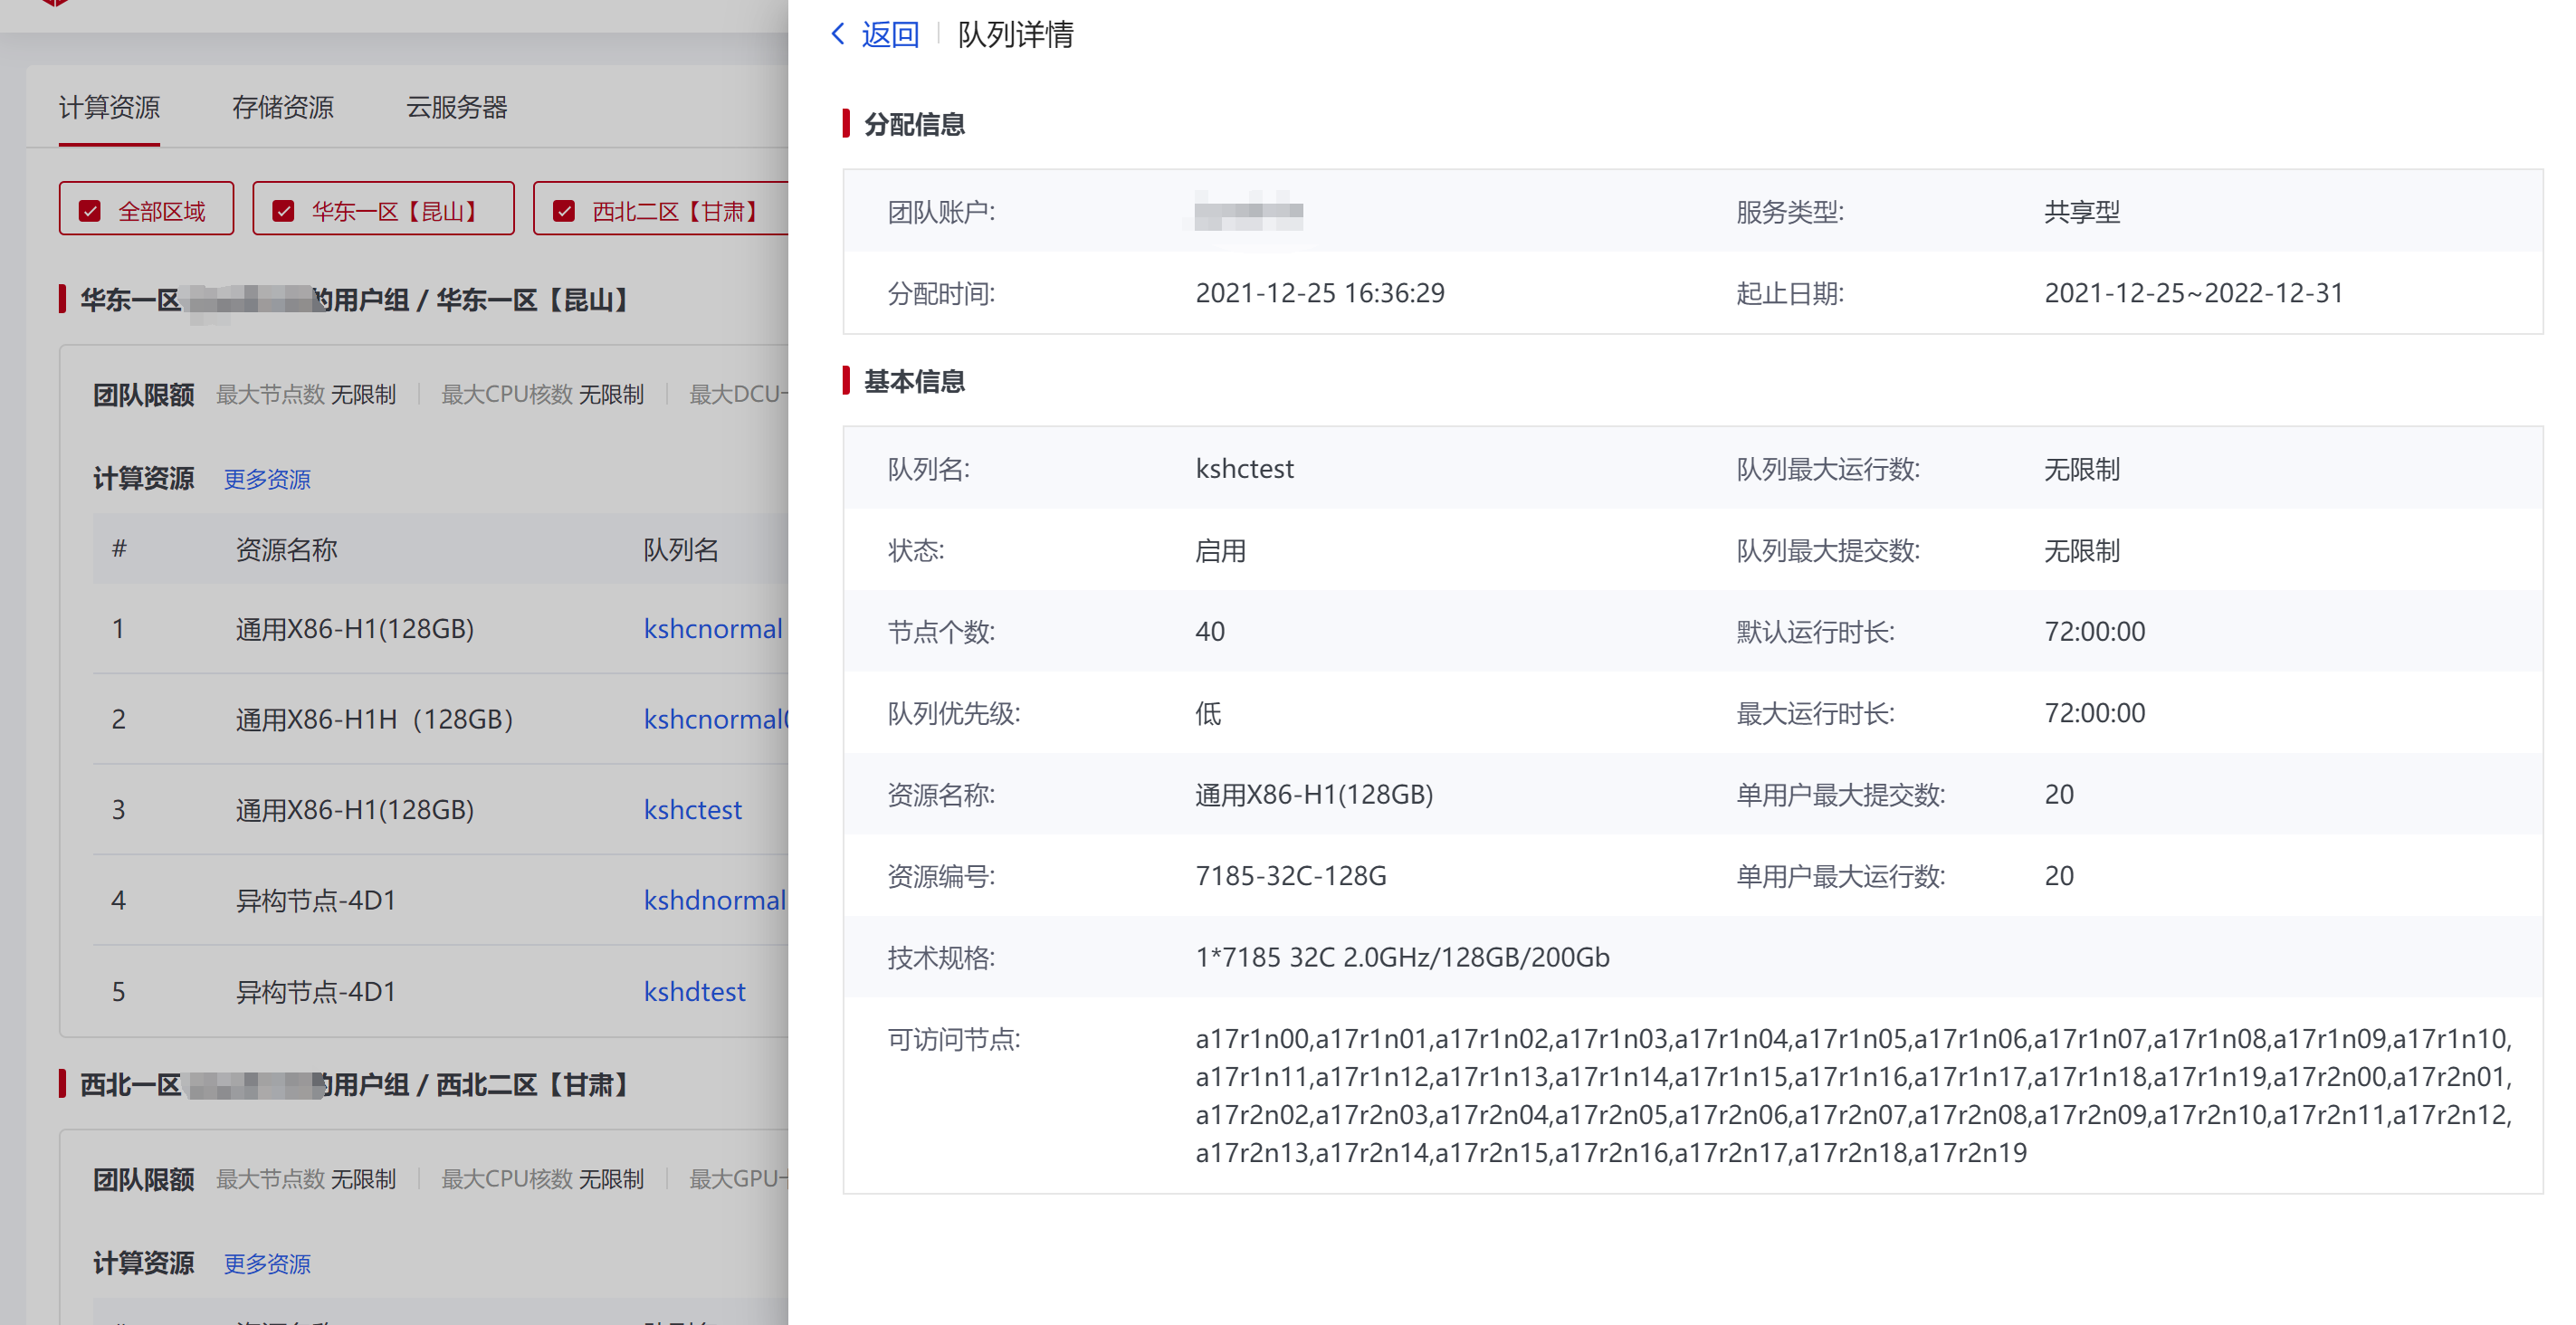This screenshot has width=2576, height=1325.
Task: Click the node count value 40
Action: pos(1210,632)
